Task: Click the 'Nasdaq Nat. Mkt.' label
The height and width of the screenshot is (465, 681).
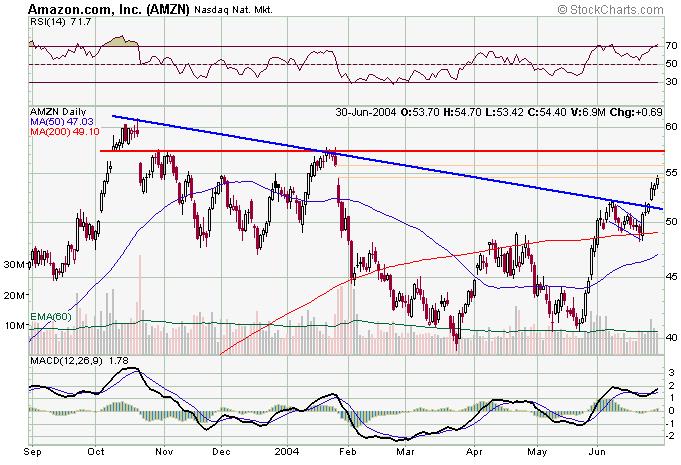Action: [233, 10]
